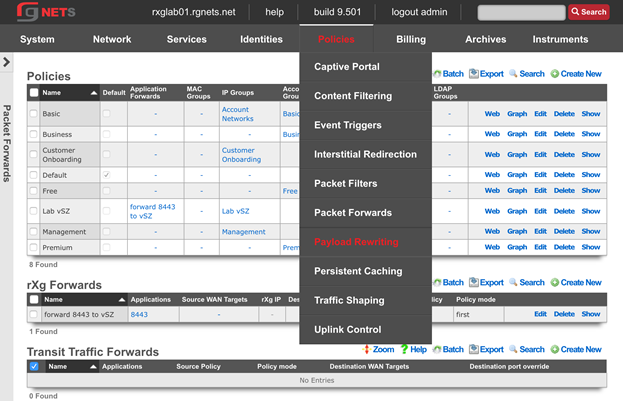Click logout admin link
Image resolution: width=623 pixels, height=401 pixels.
[x=419, y=12]
